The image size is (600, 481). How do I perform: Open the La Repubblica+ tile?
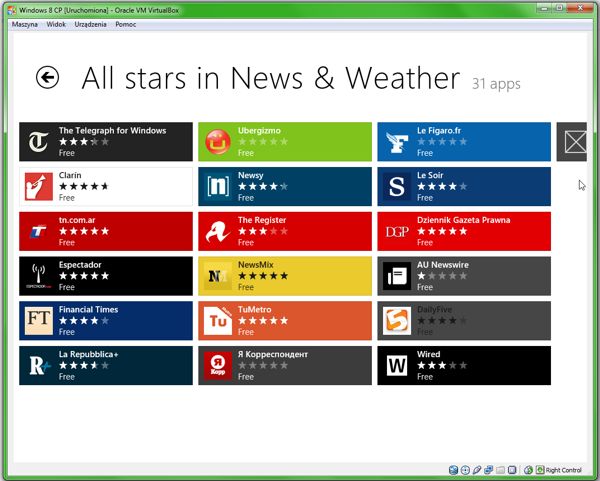click(105, 366)
